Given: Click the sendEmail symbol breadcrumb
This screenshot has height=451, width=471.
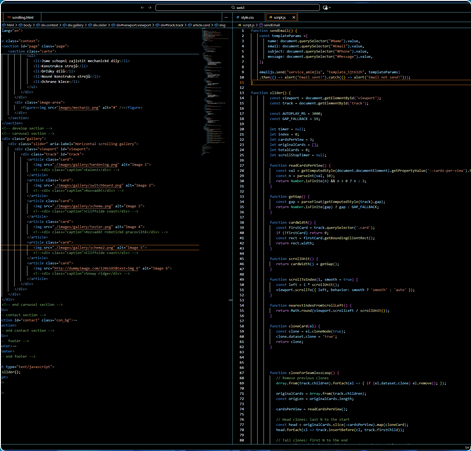Looking at the screenshot, I should click(x=271, y=25).
